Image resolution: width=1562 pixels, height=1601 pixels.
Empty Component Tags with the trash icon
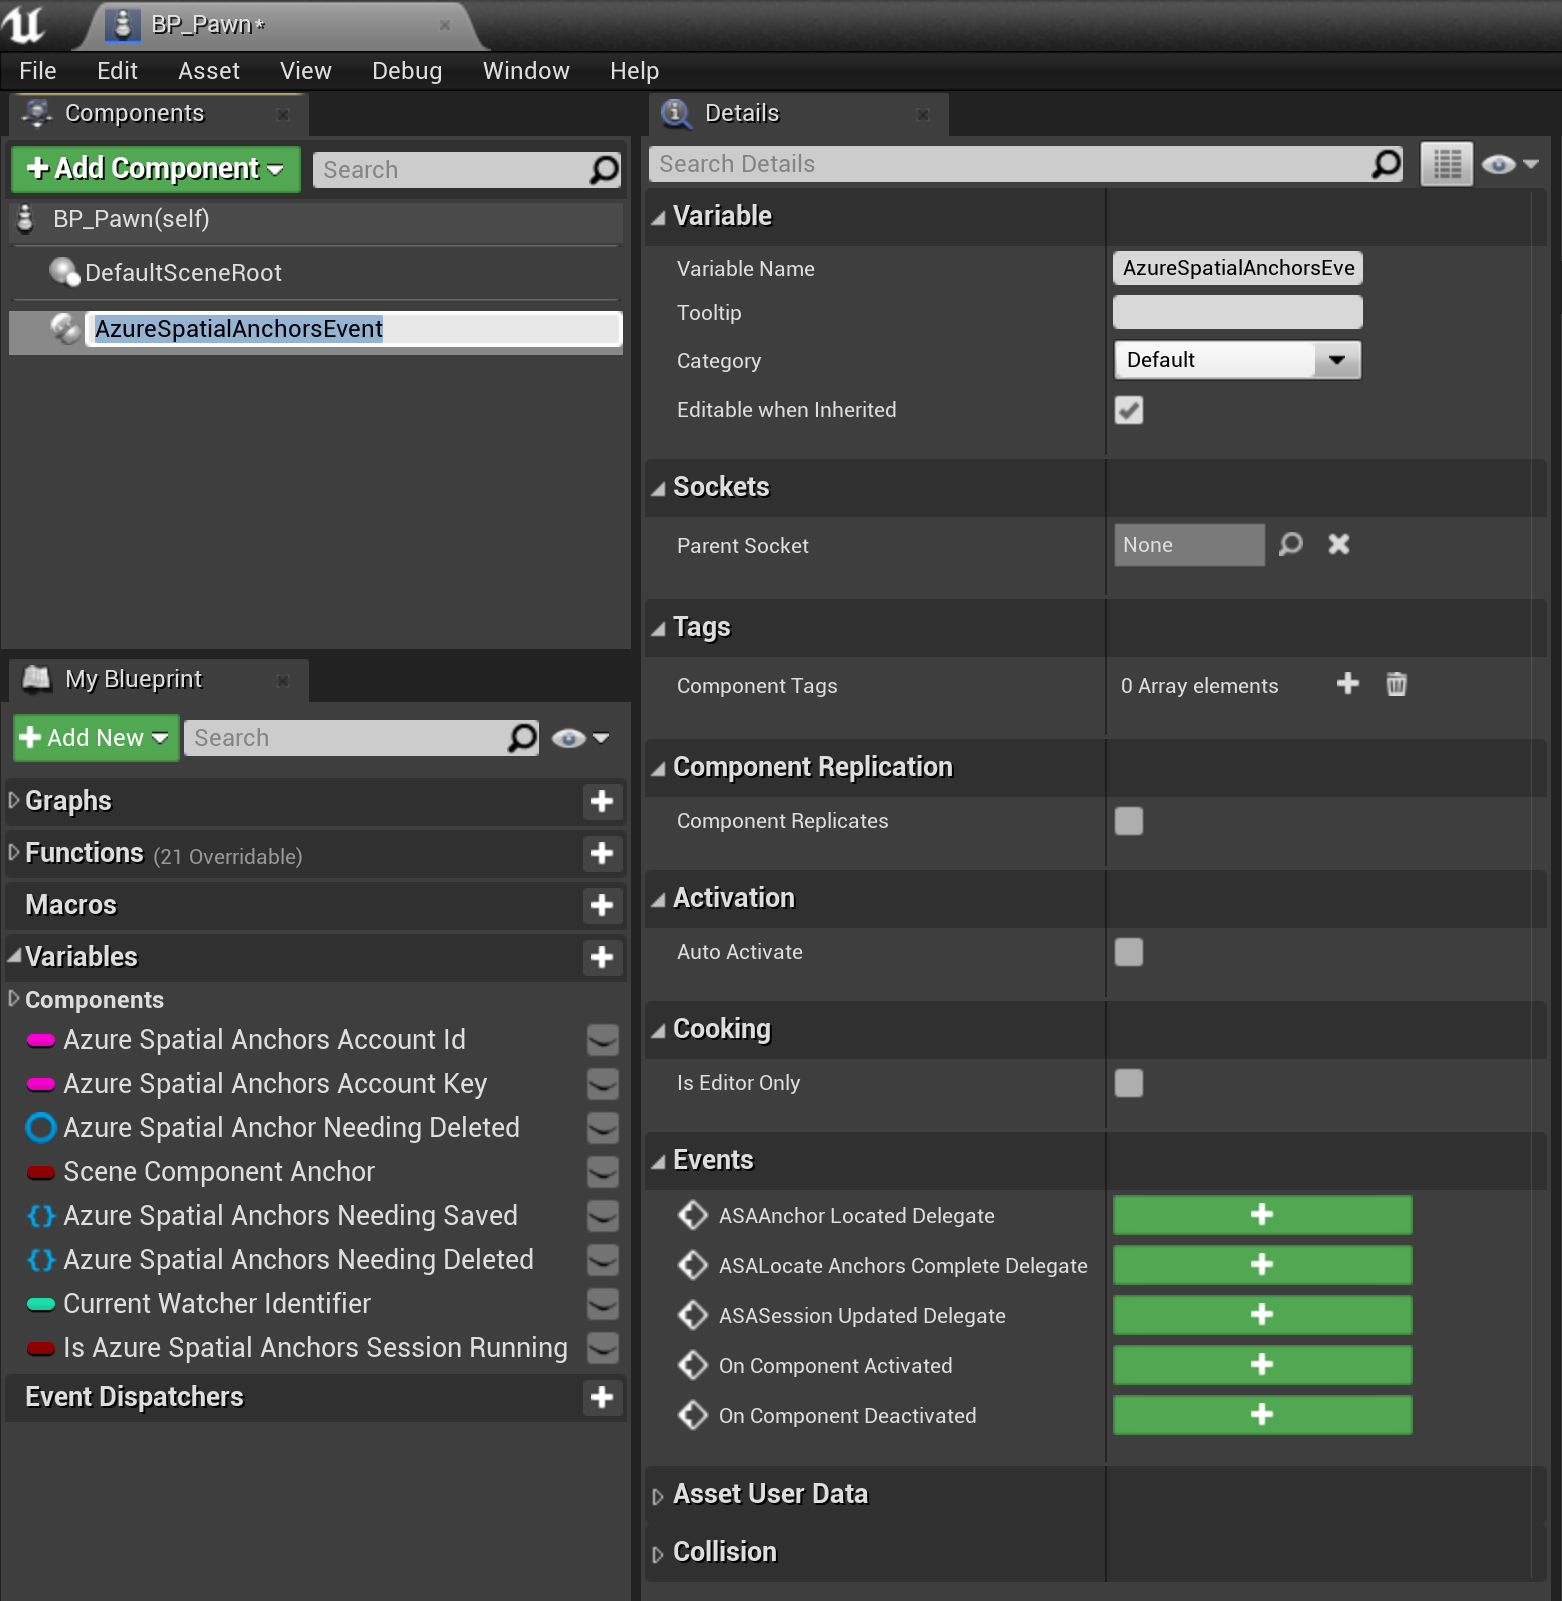[x=1397, y=684]
